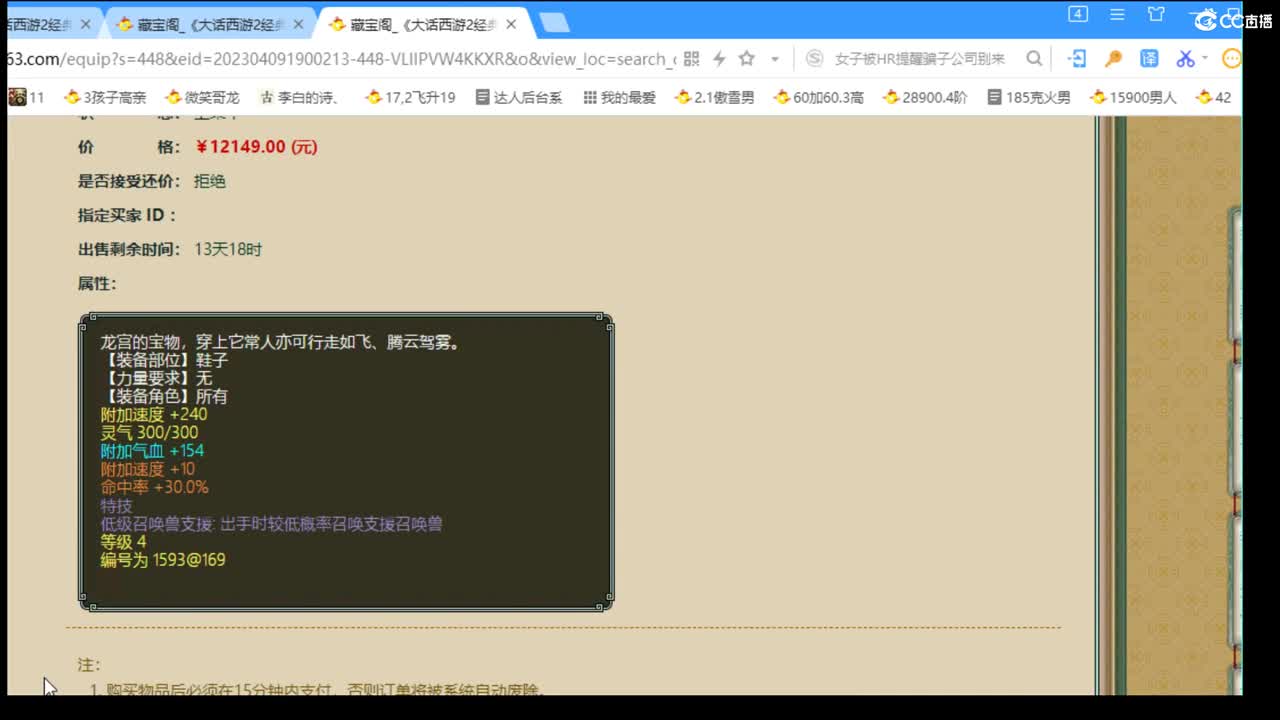Click the 附加速度 +240 attribute

(154, 415)
